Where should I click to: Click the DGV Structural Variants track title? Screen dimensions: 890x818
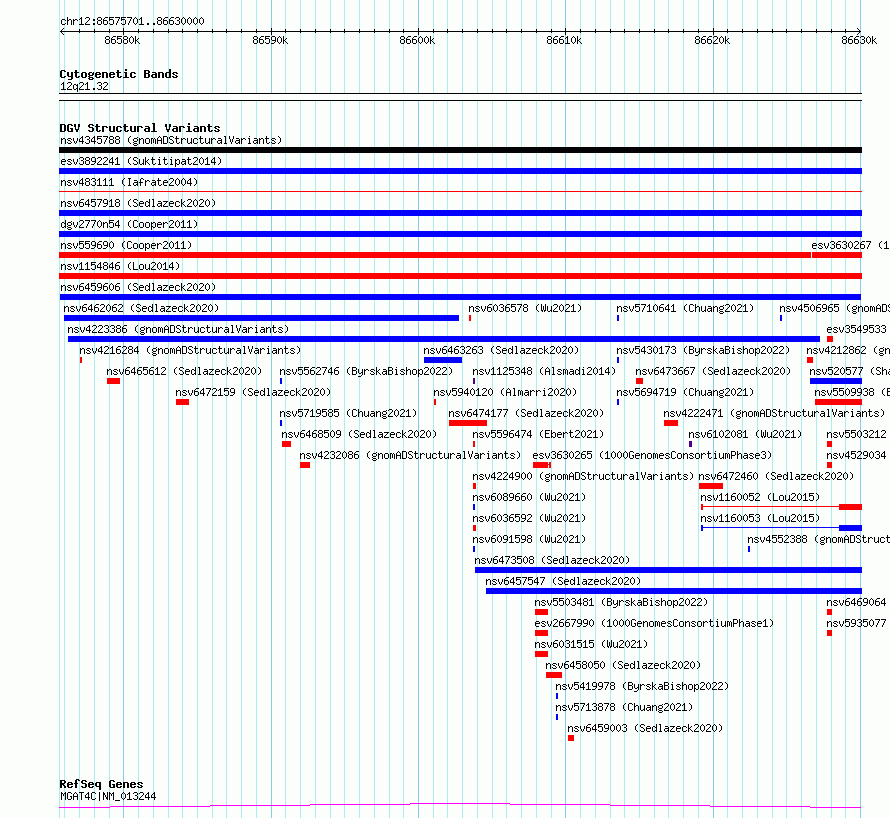140,128
